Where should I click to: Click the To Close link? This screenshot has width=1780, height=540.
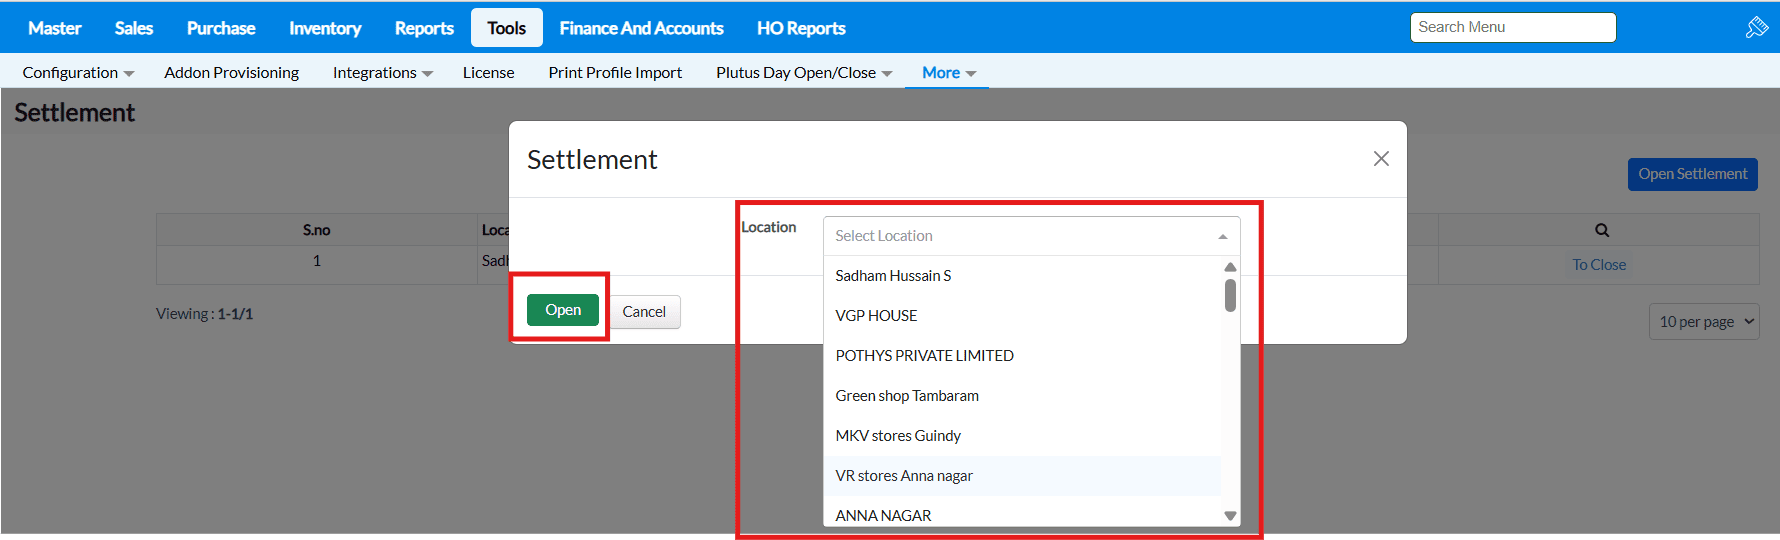click(1598, 265)
